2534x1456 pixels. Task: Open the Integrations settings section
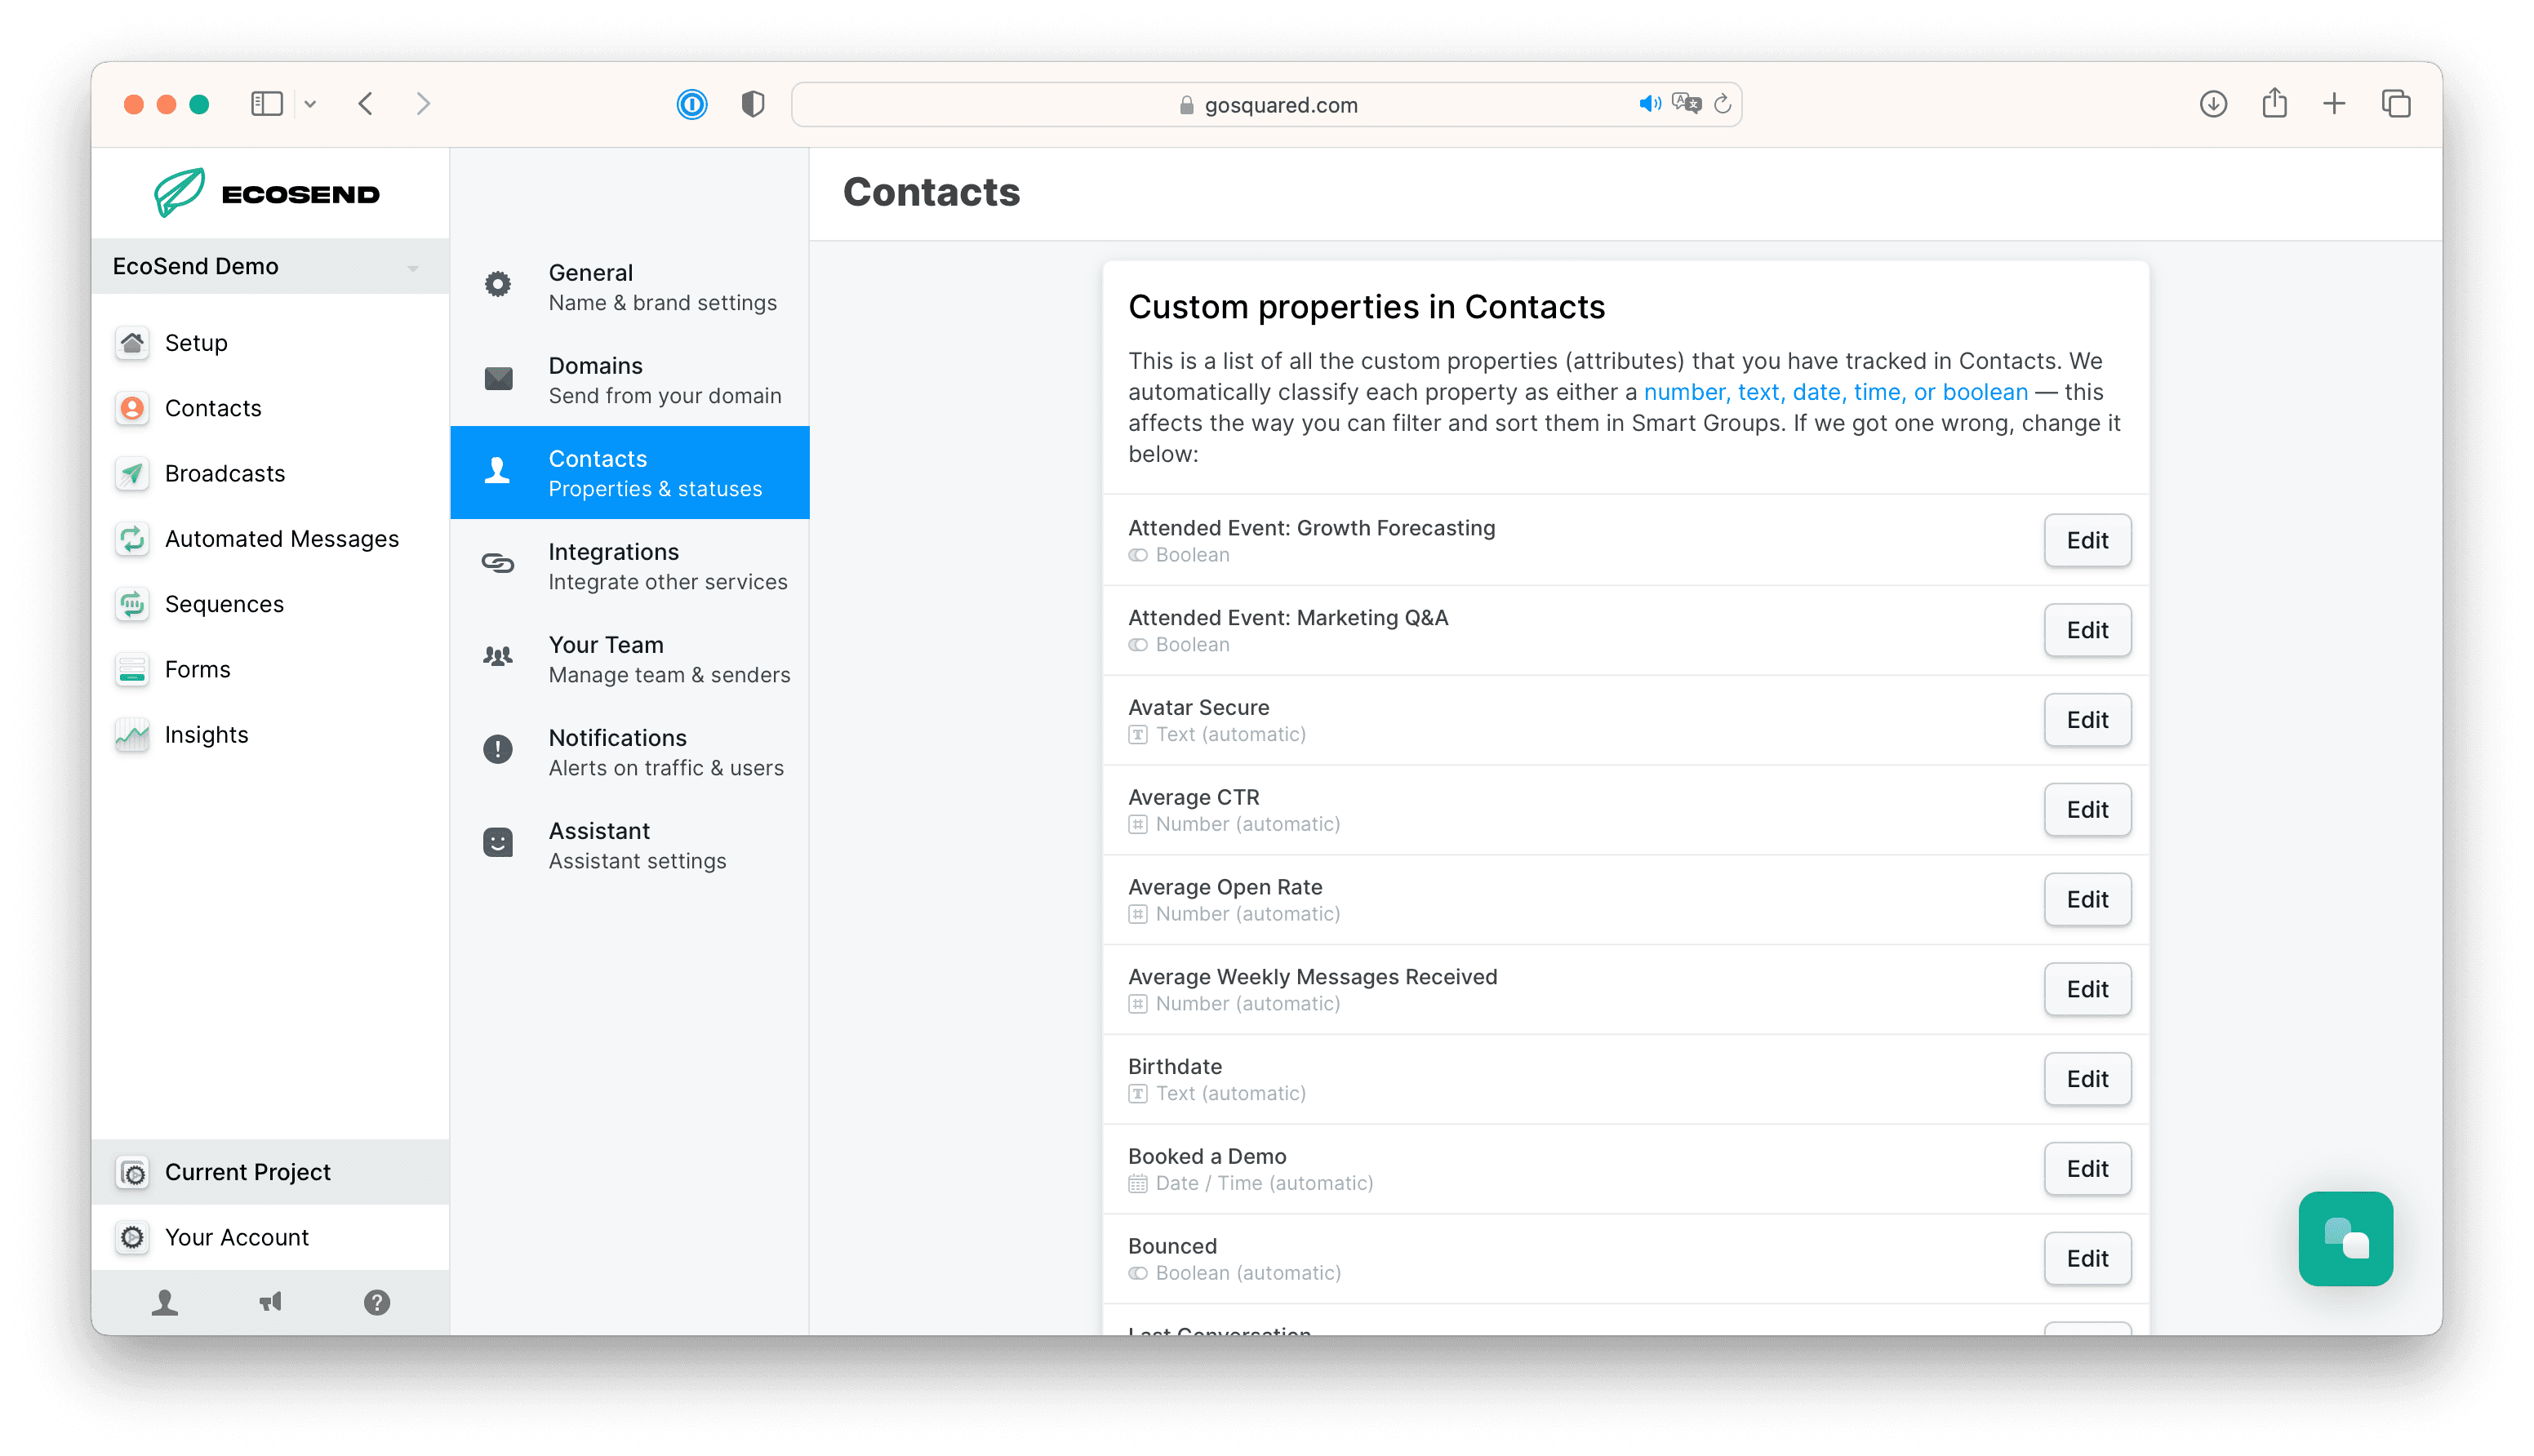630,566
